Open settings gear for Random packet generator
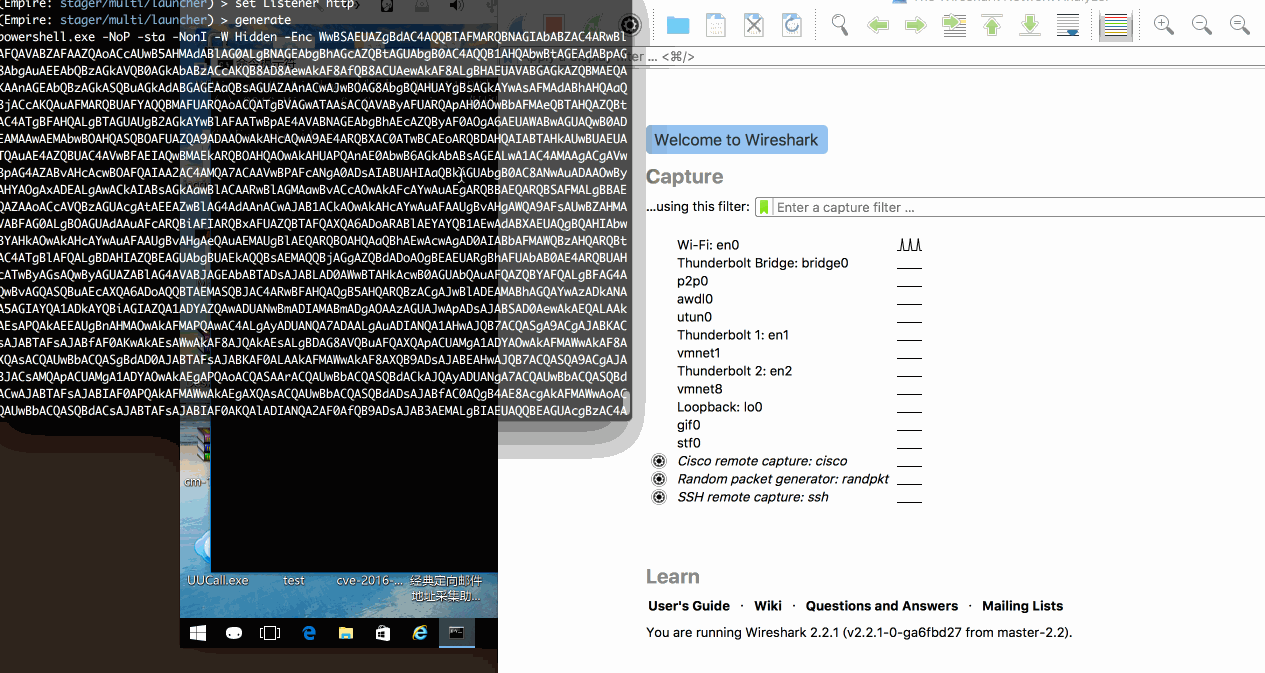 (658, 479)
